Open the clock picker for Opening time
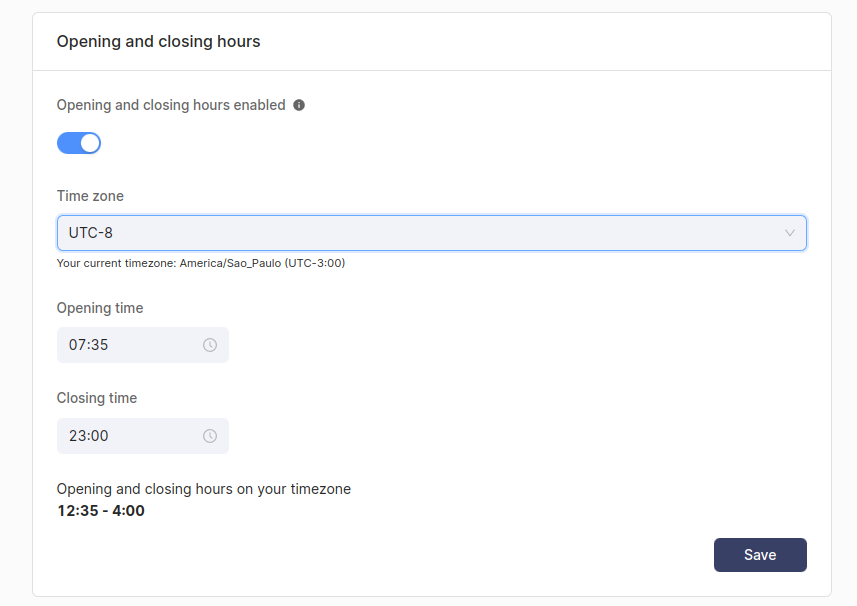 point(210,344)
